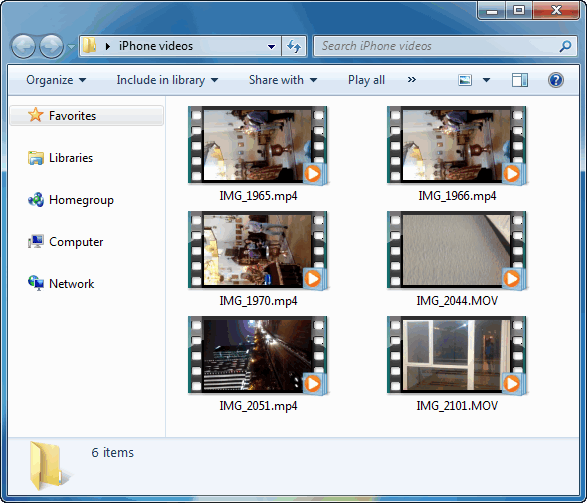Viewport: 587px width, 503px height.
Task: Open the Organize menu
Action: (56, 80)
